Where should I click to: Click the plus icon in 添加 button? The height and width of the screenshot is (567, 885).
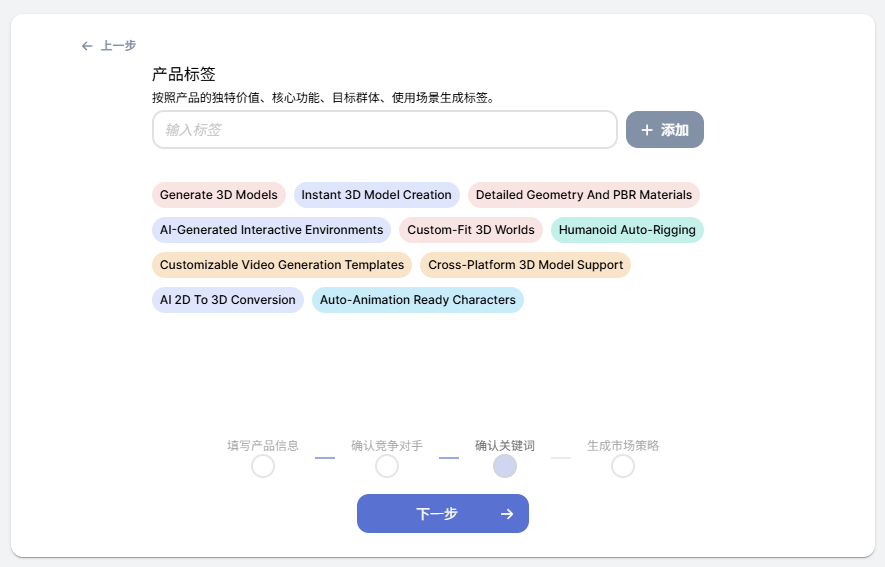(647, 130)
